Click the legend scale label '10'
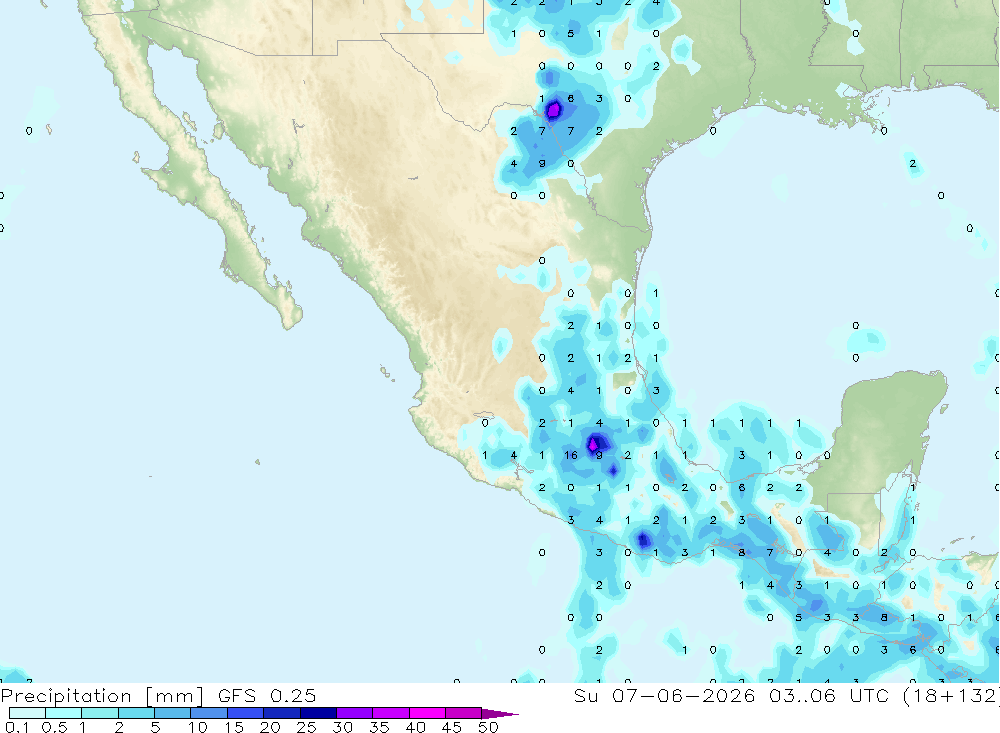Image resolution: width=1000 pixels, height=733 pixels. pos(198,727)
